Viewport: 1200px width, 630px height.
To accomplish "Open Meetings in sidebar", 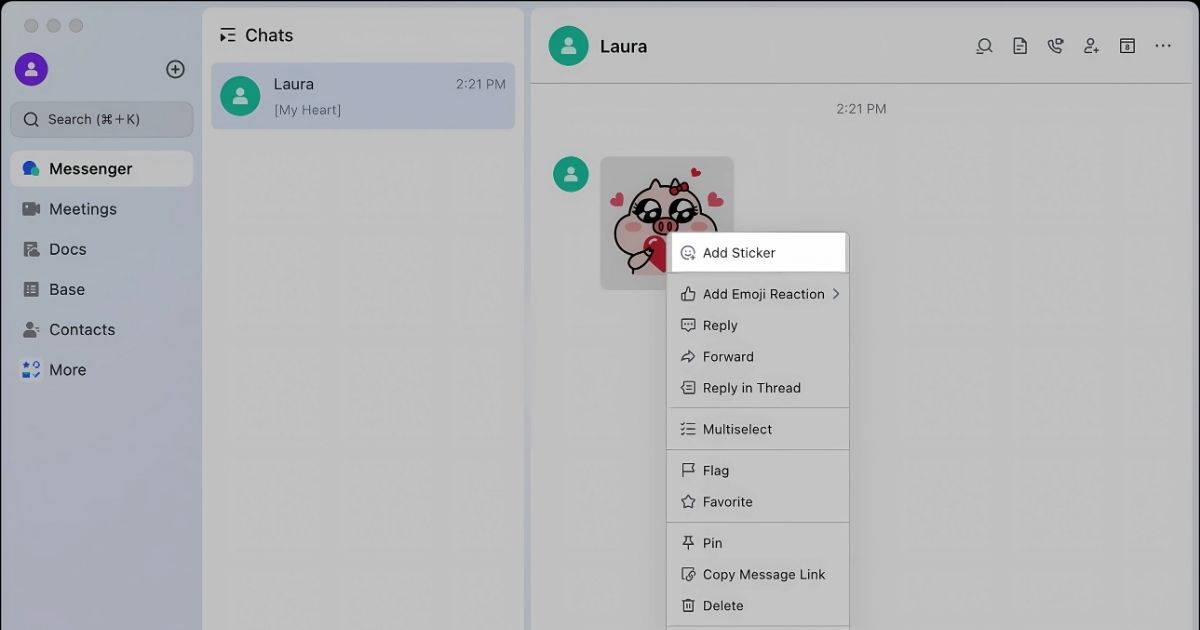I will (102, 209).
